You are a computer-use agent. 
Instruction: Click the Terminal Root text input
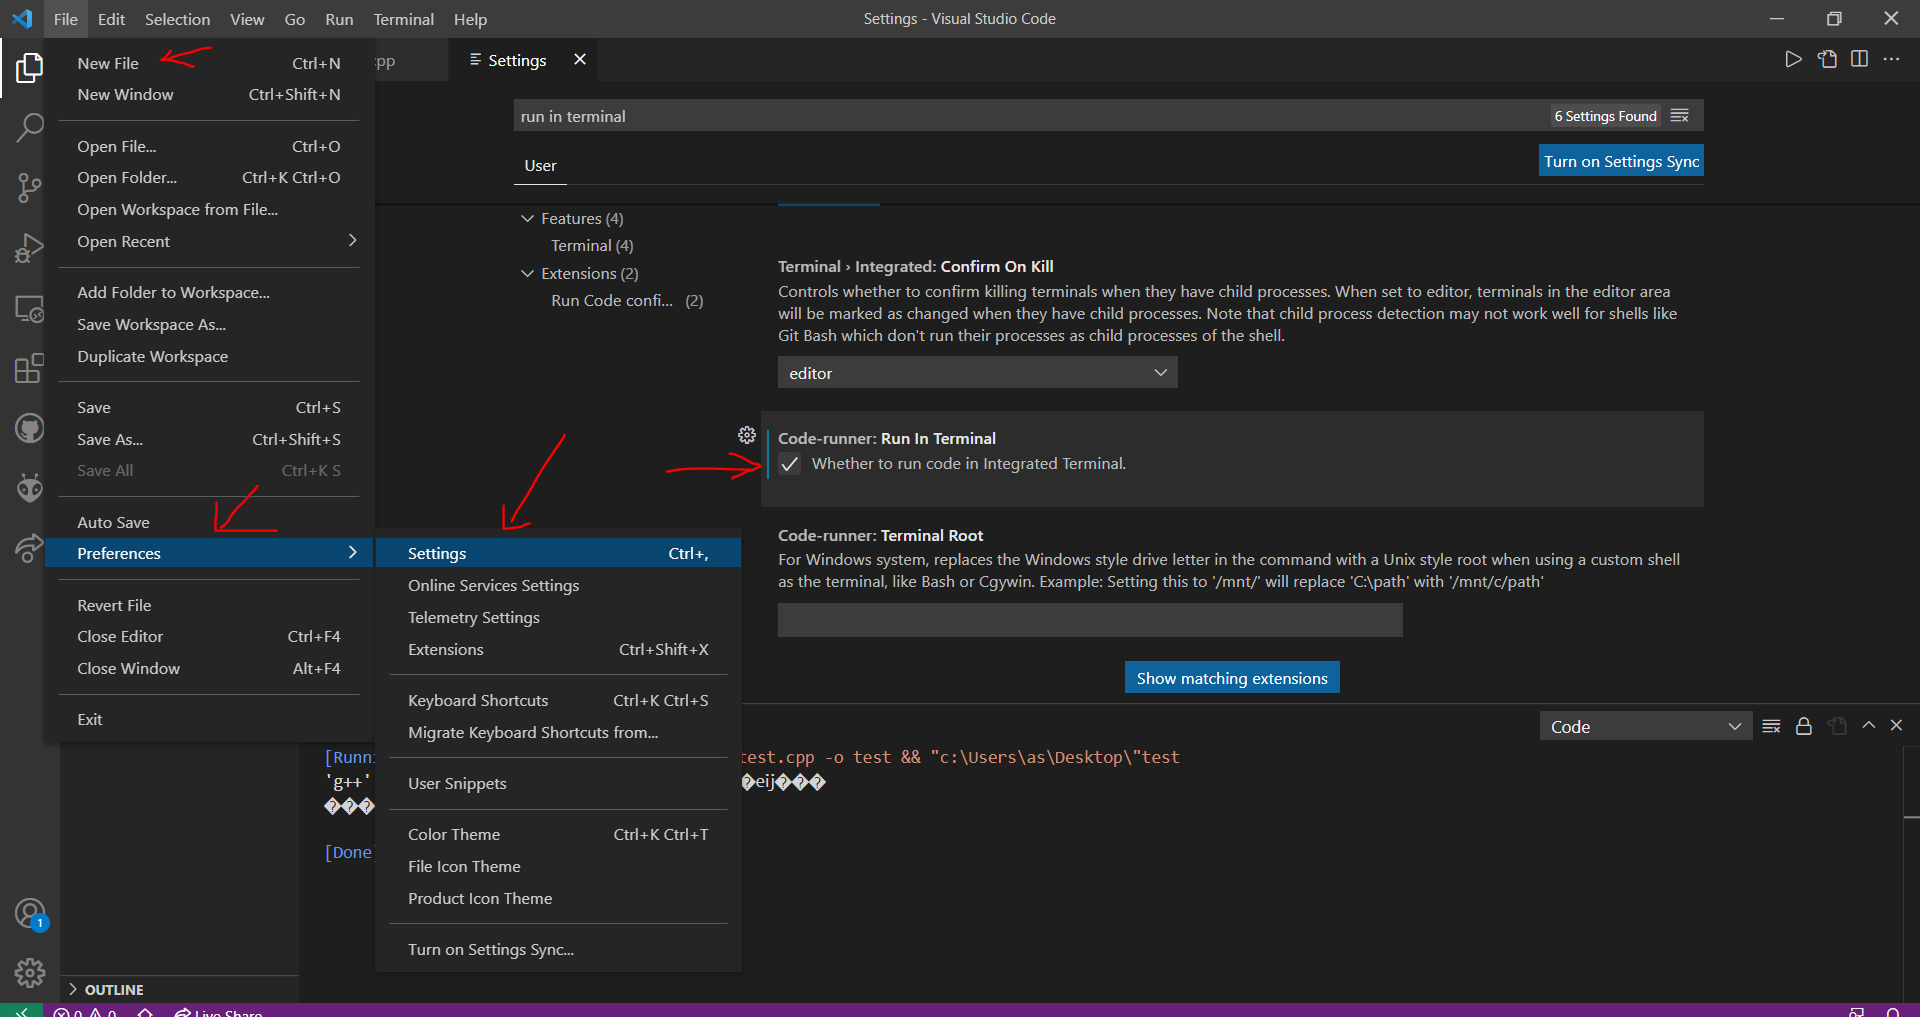pyautogui.click(x=1090, y=620)
